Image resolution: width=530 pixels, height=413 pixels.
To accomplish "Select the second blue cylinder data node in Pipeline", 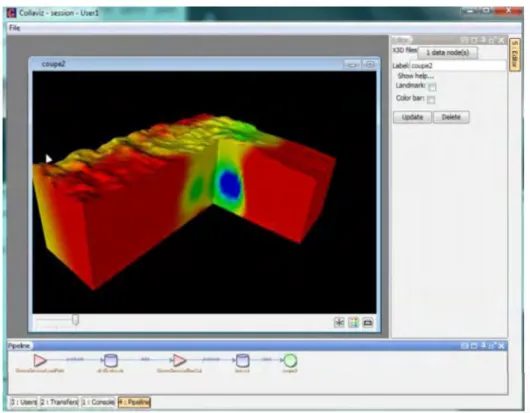I will pyautogui.click(x=242, y=361).
